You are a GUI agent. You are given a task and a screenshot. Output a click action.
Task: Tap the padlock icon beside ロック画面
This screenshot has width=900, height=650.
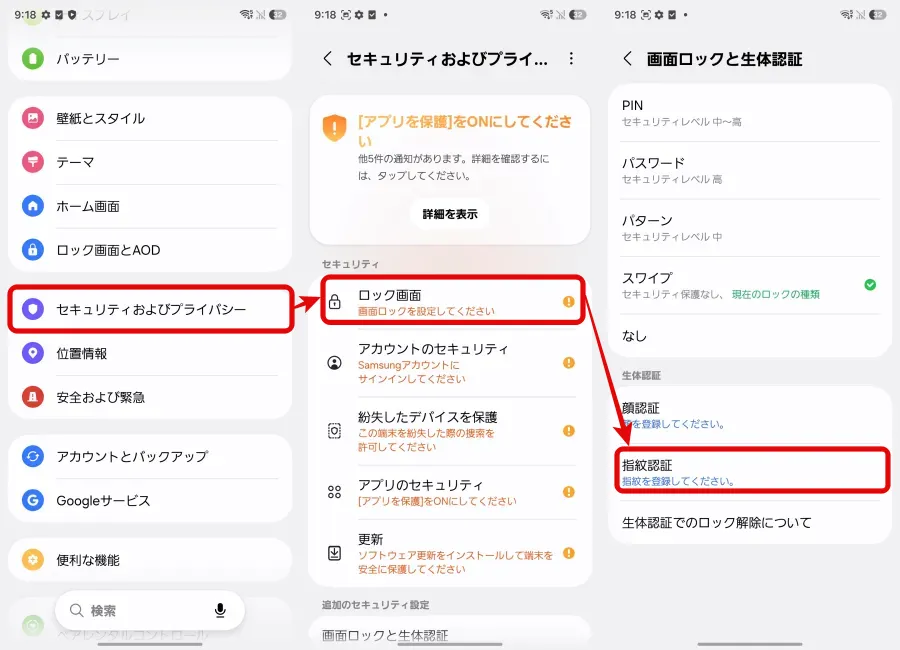click(335, 301)
